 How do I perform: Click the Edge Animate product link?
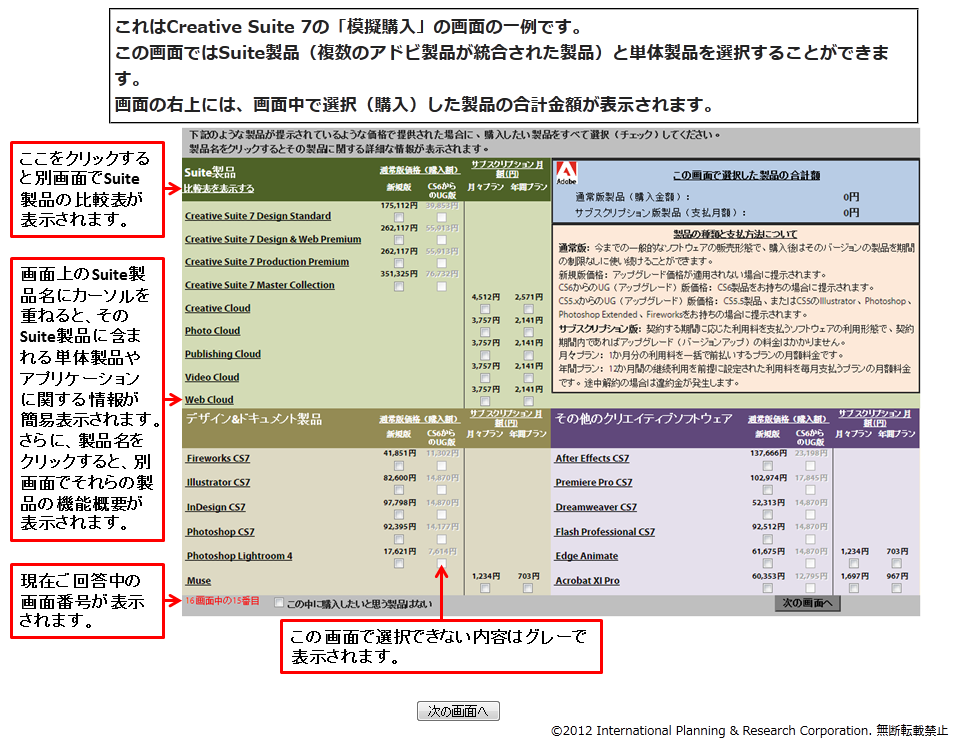(586, 556)
